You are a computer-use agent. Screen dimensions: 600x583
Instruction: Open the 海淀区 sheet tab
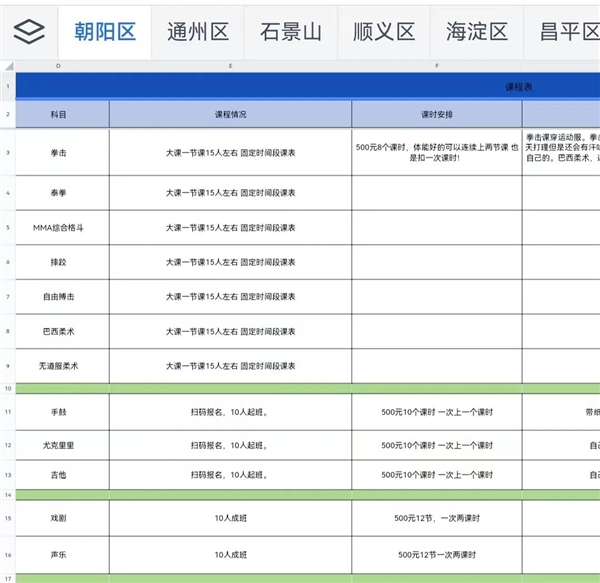(477, 32)
